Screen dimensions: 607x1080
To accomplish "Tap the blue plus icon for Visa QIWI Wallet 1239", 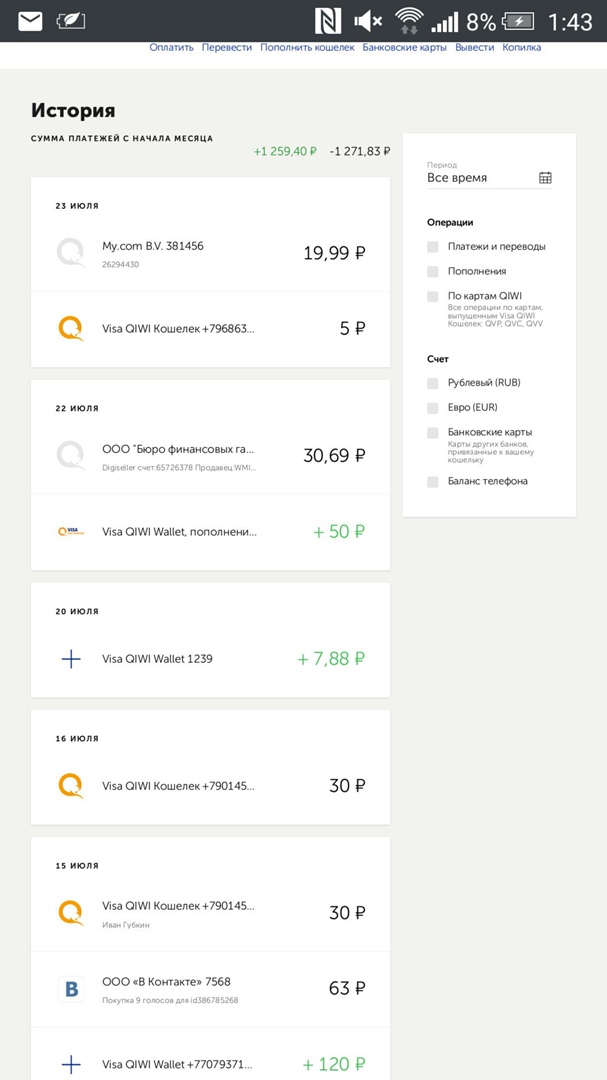I will coord(71,659).
